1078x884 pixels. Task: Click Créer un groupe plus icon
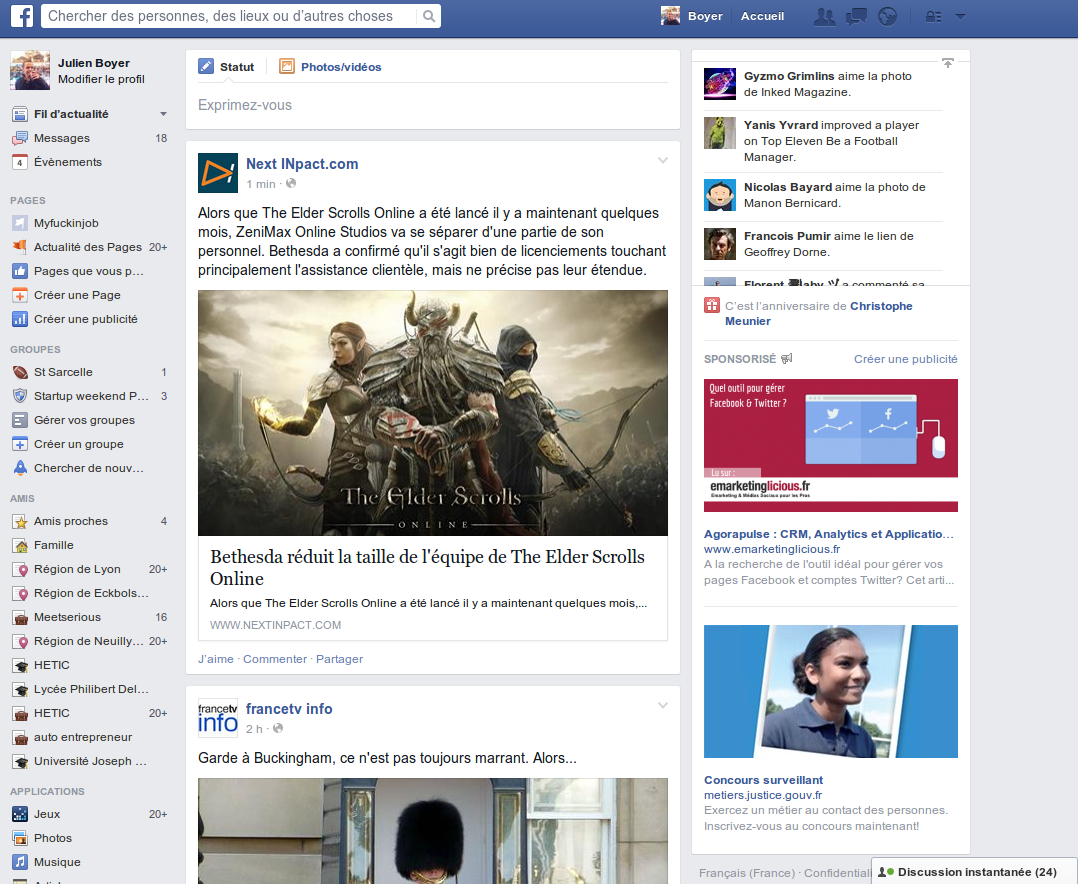point(20,444)
